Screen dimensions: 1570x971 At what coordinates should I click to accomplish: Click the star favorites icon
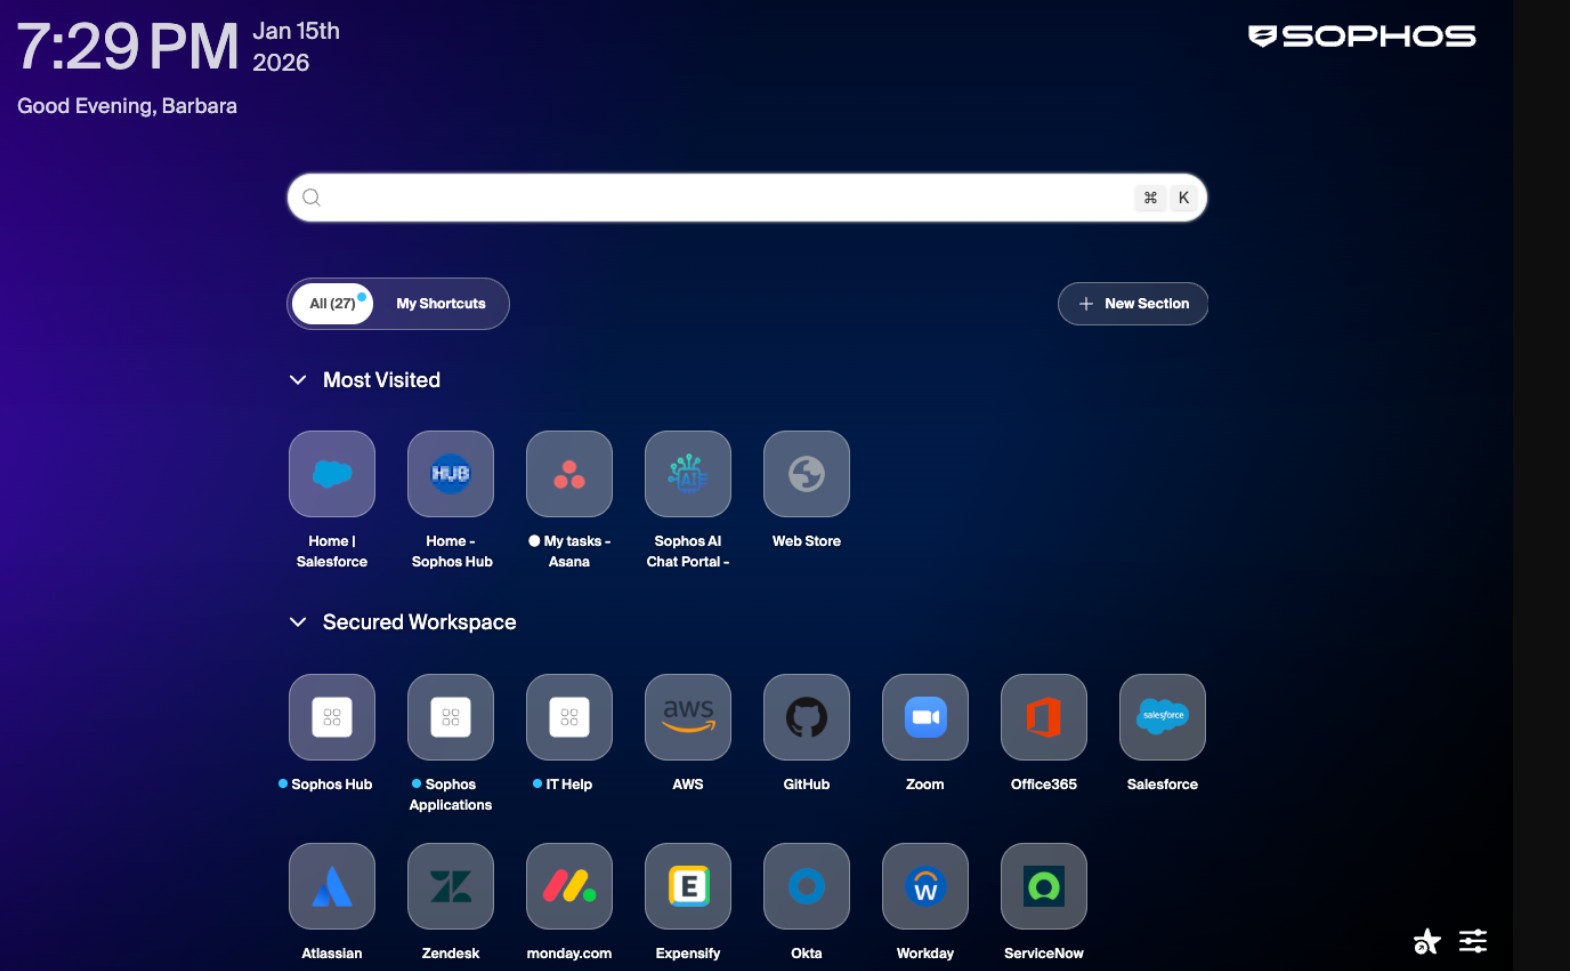pos(1427,941)
